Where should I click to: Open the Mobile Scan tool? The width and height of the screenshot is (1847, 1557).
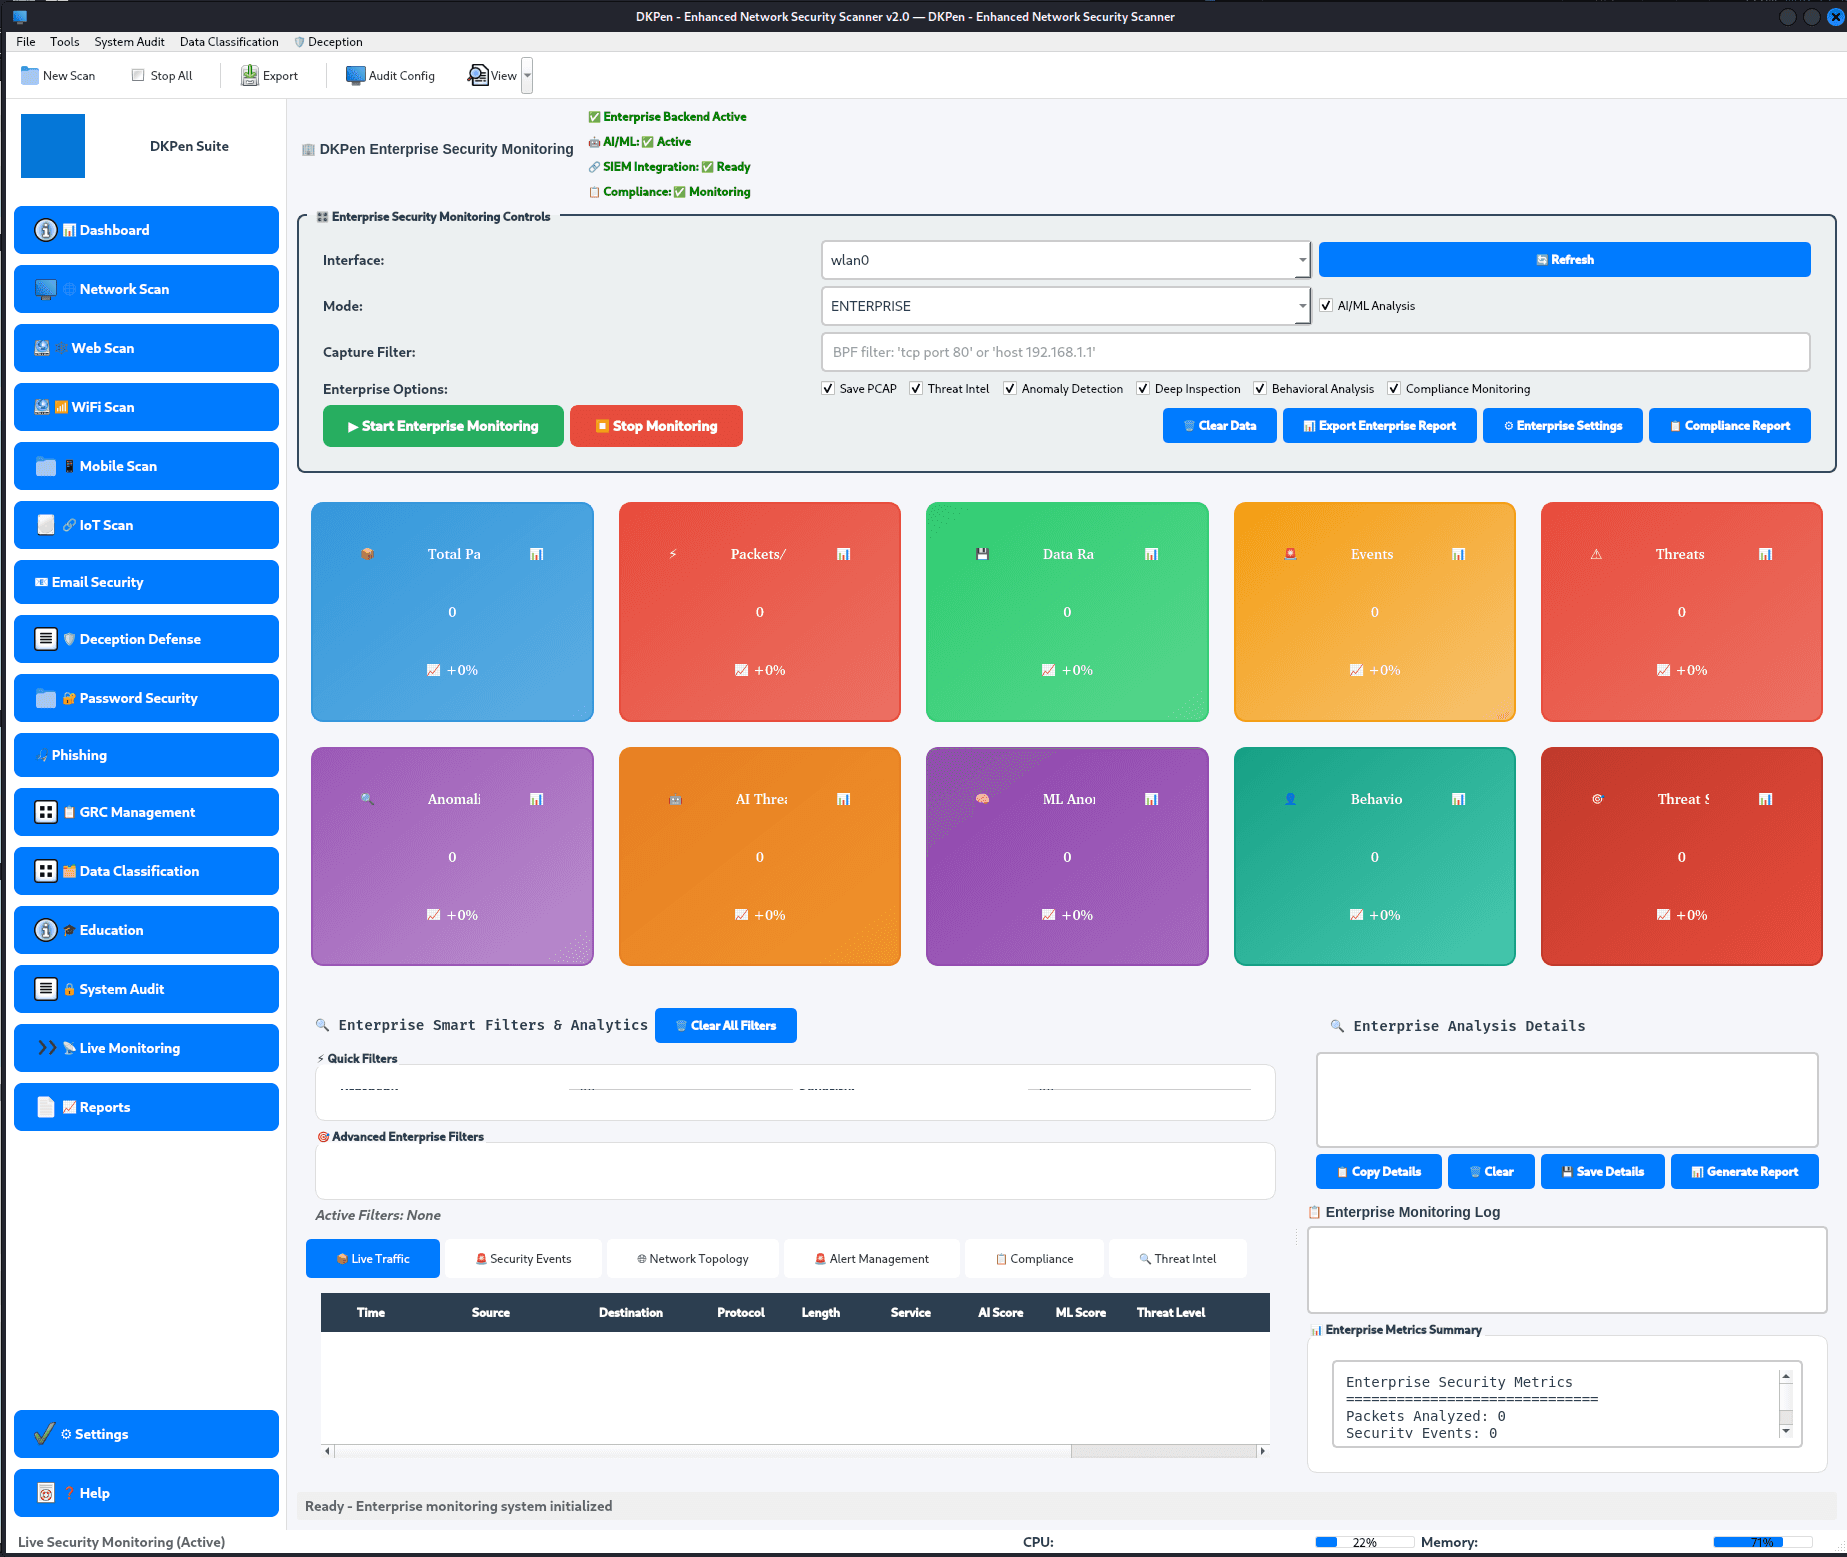145,466
